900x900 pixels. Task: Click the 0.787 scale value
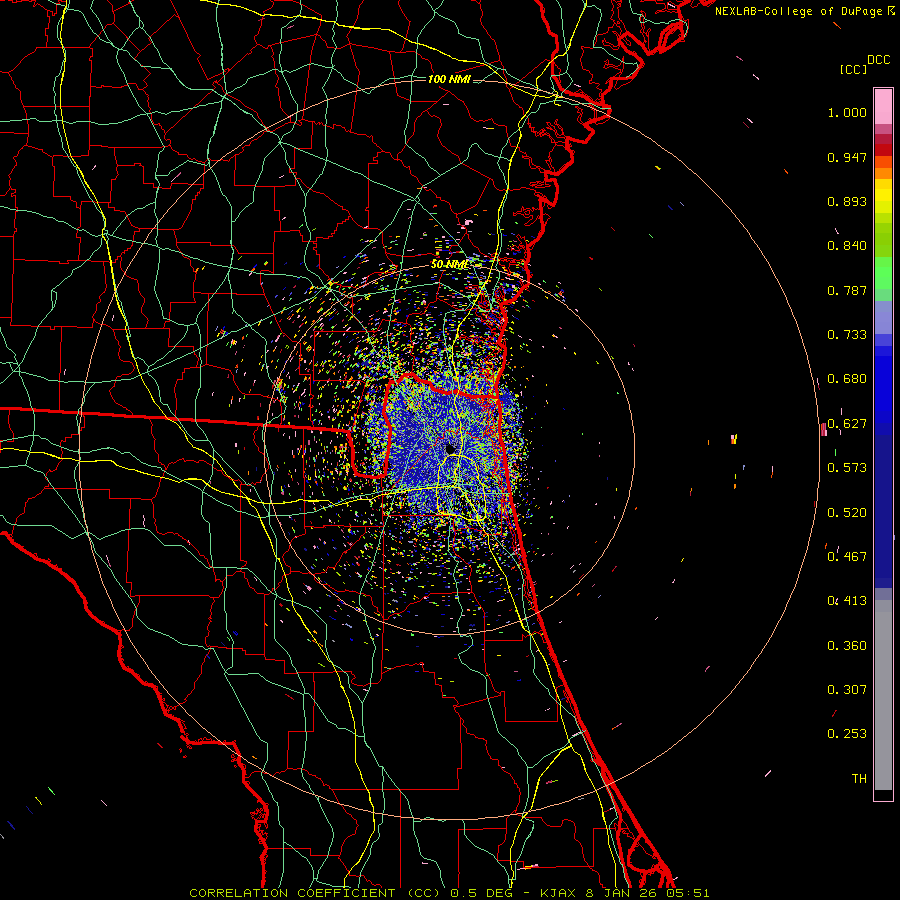[847, 290]
